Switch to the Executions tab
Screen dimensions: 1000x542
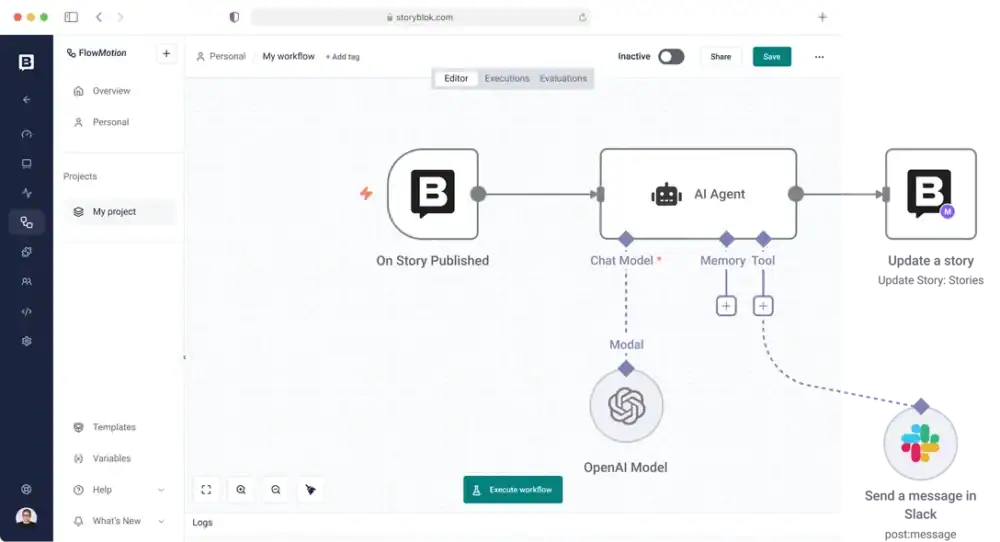point(506,78)
